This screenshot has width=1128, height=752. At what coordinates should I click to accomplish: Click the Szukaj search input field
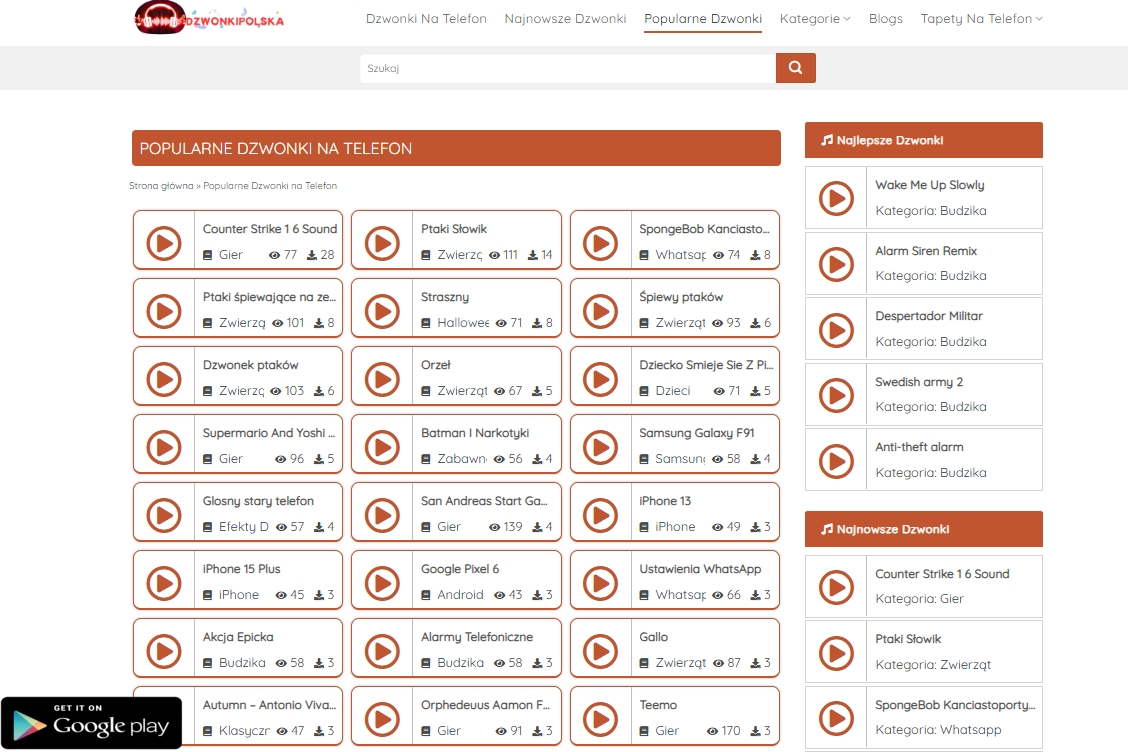[x=567, y=68]
